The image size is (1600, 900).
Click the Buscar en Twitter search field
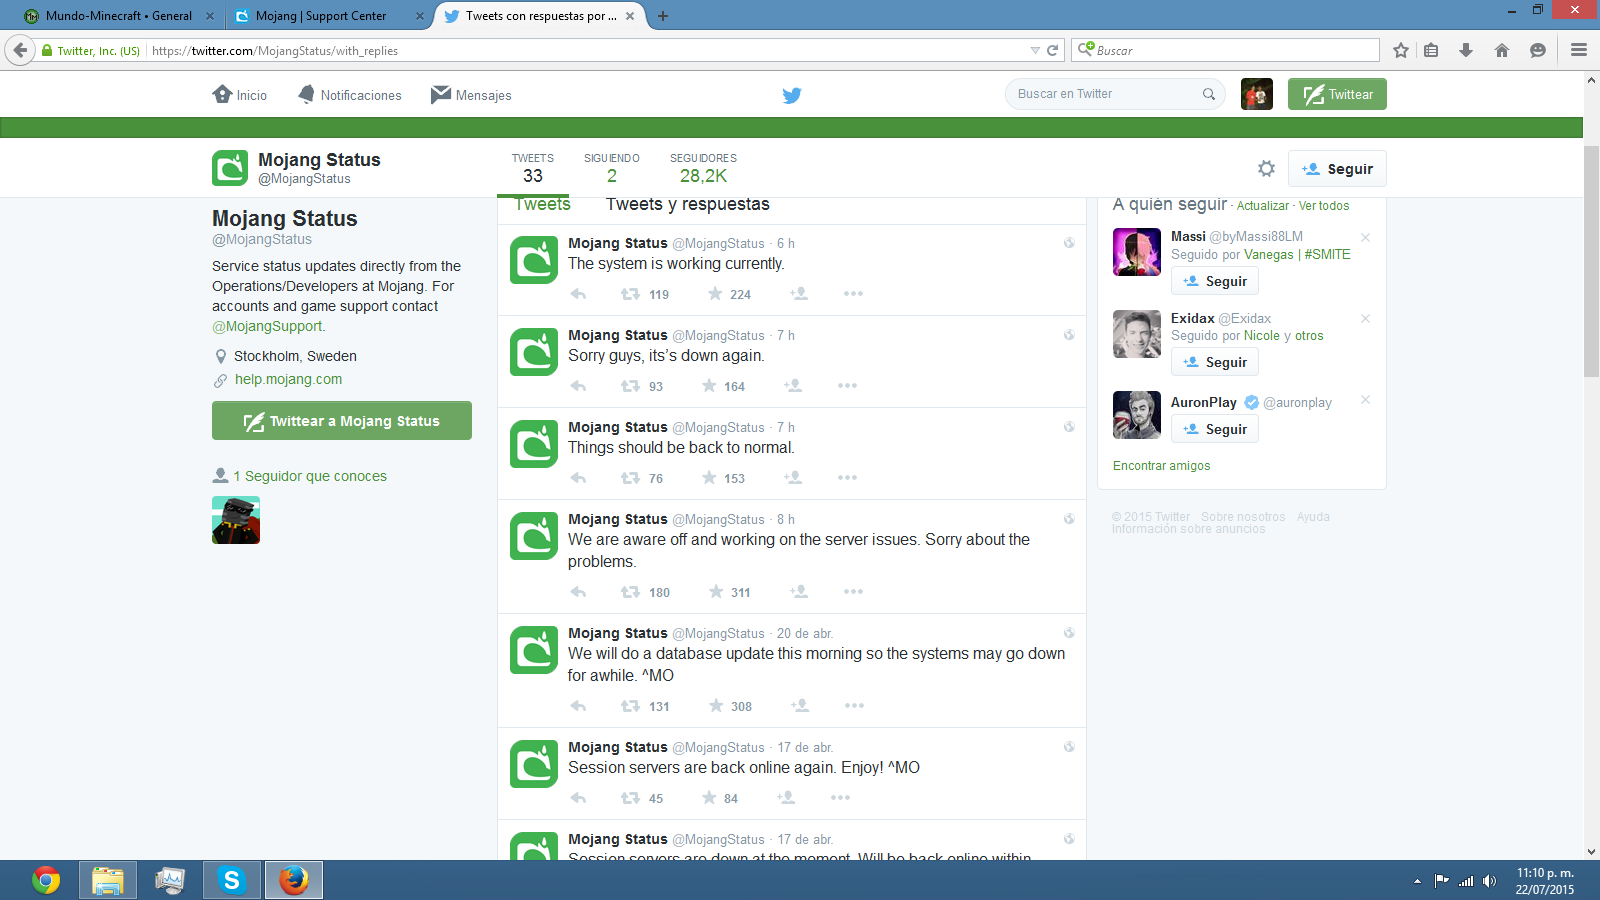pyautogui.click(x=1105, y=94)
